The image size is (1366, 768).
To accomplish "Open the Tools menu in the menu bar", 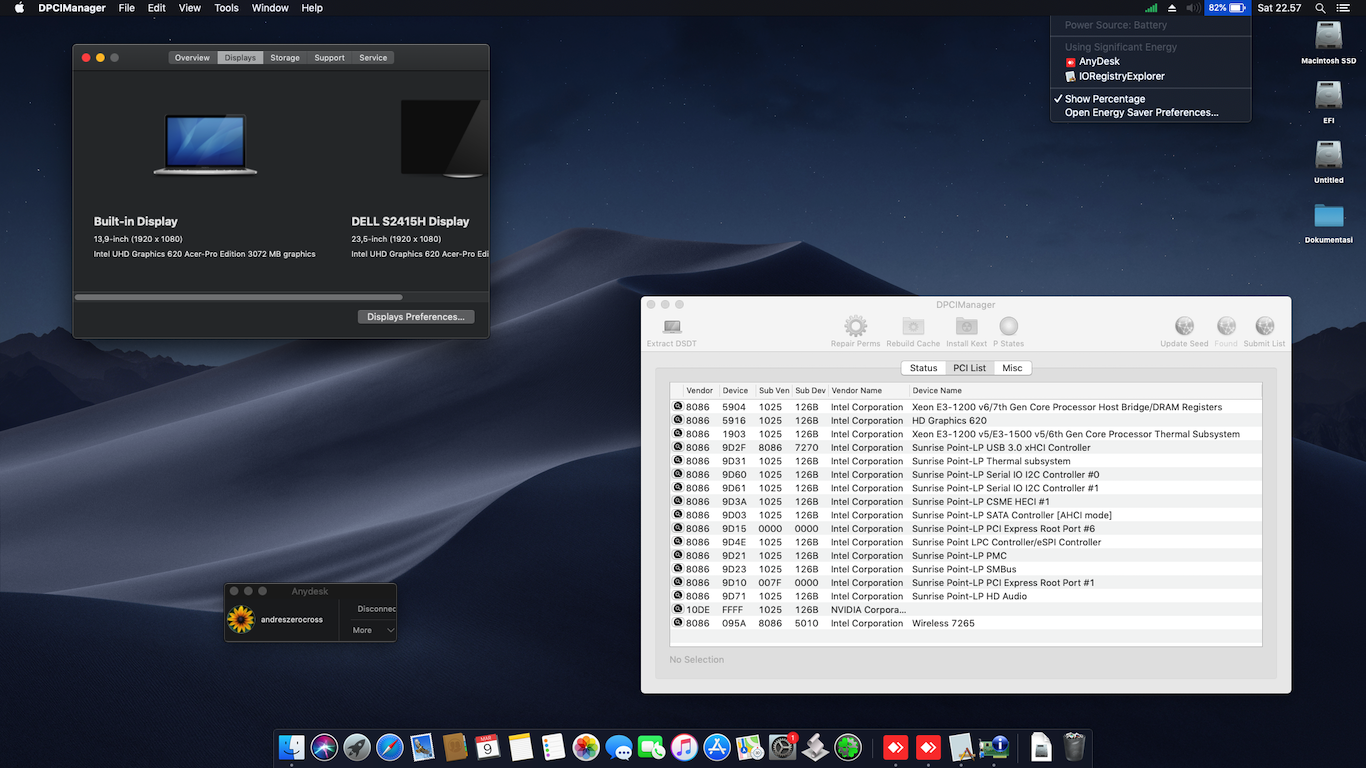I will point(226,8).
